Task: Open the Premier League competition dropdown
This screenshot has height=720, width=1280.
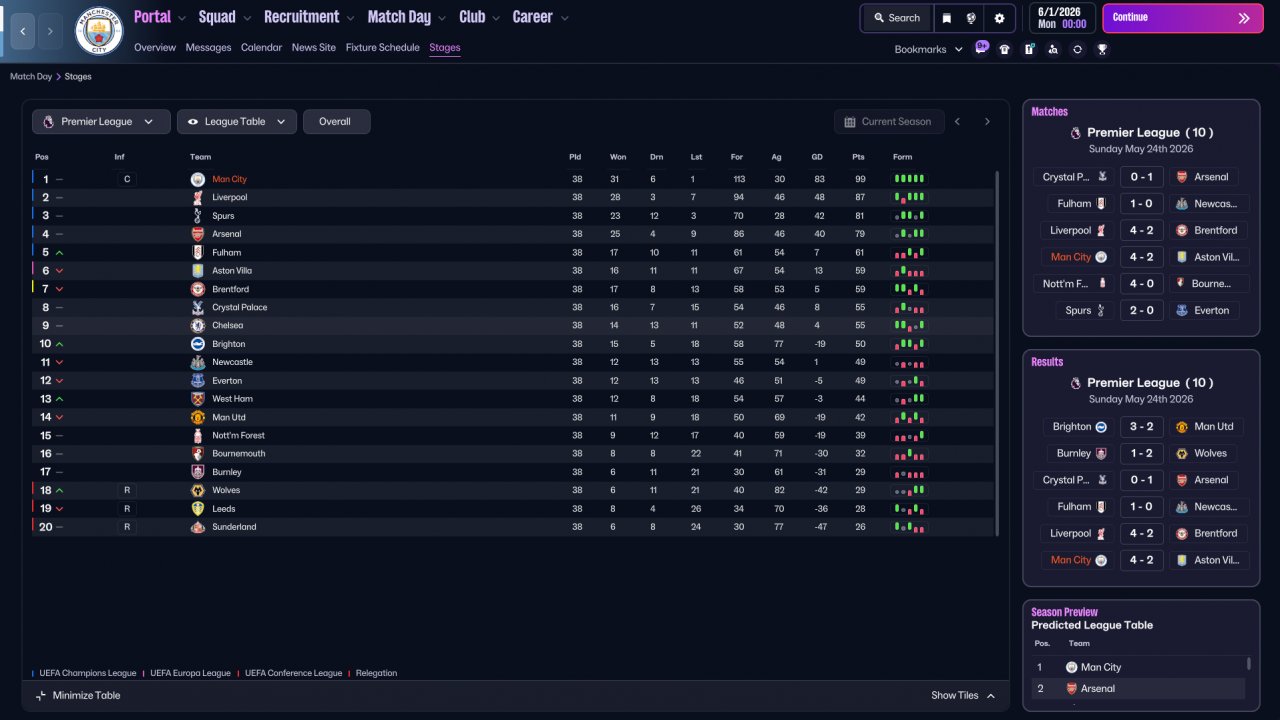Action: pyautogui.click(x=100, y=122)
